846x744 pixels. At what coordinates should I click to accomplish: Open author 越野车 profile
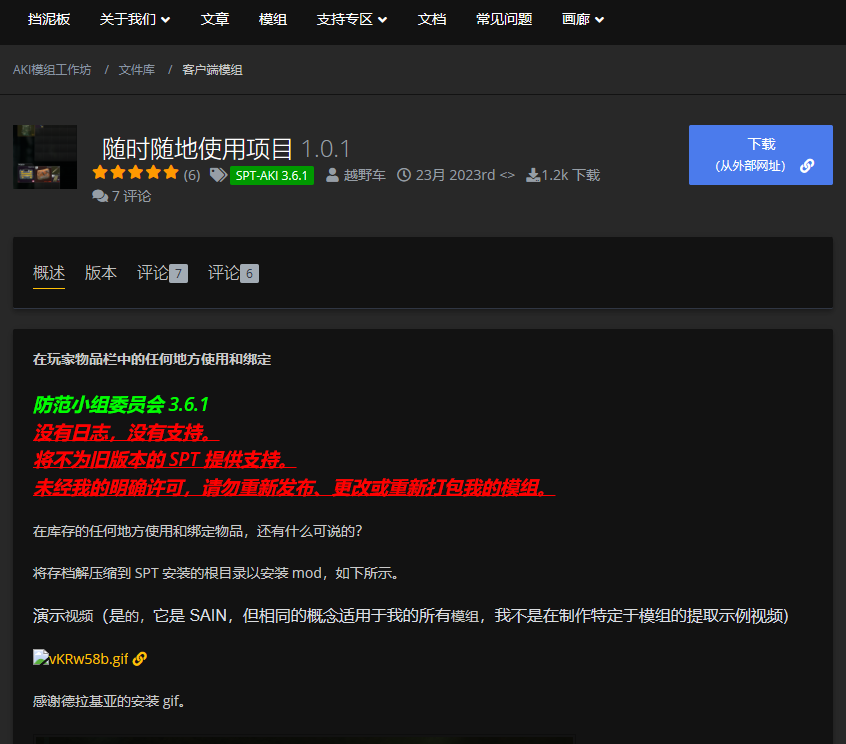[364, 175]
